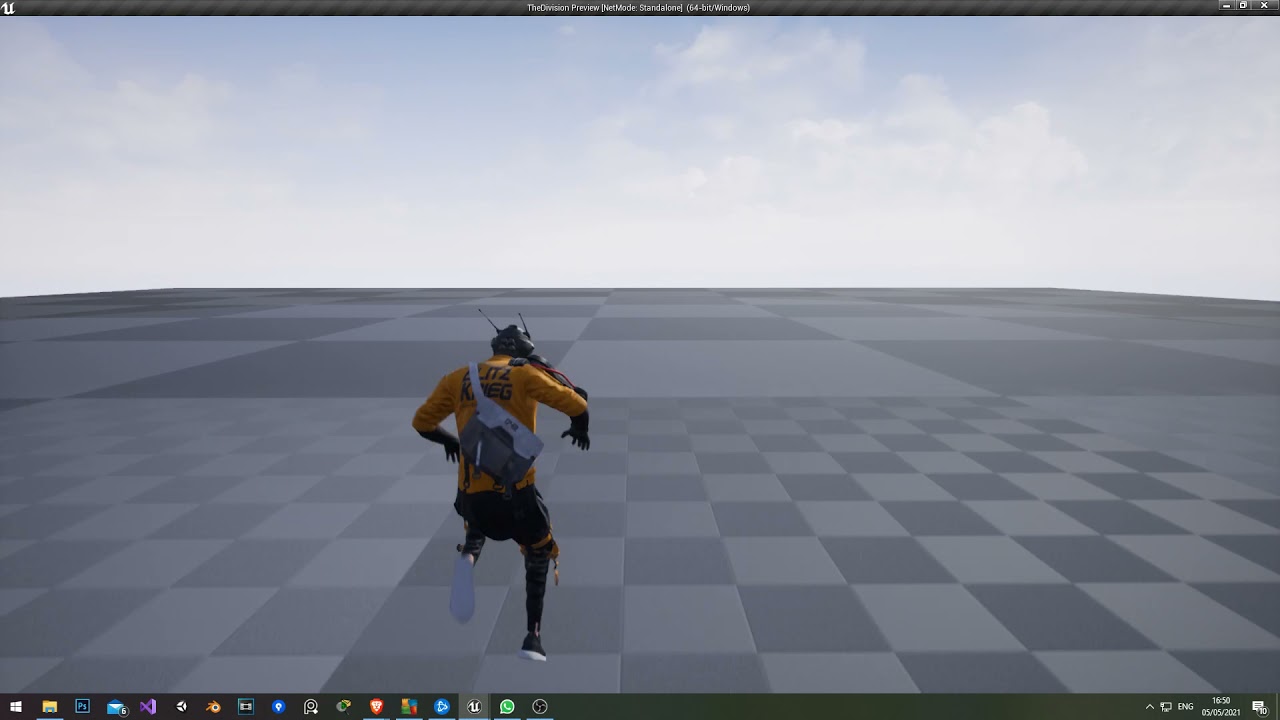Open File Explorer from the taskbar
The height and width of the screenshot is (720, 1280).
[49, 707]
